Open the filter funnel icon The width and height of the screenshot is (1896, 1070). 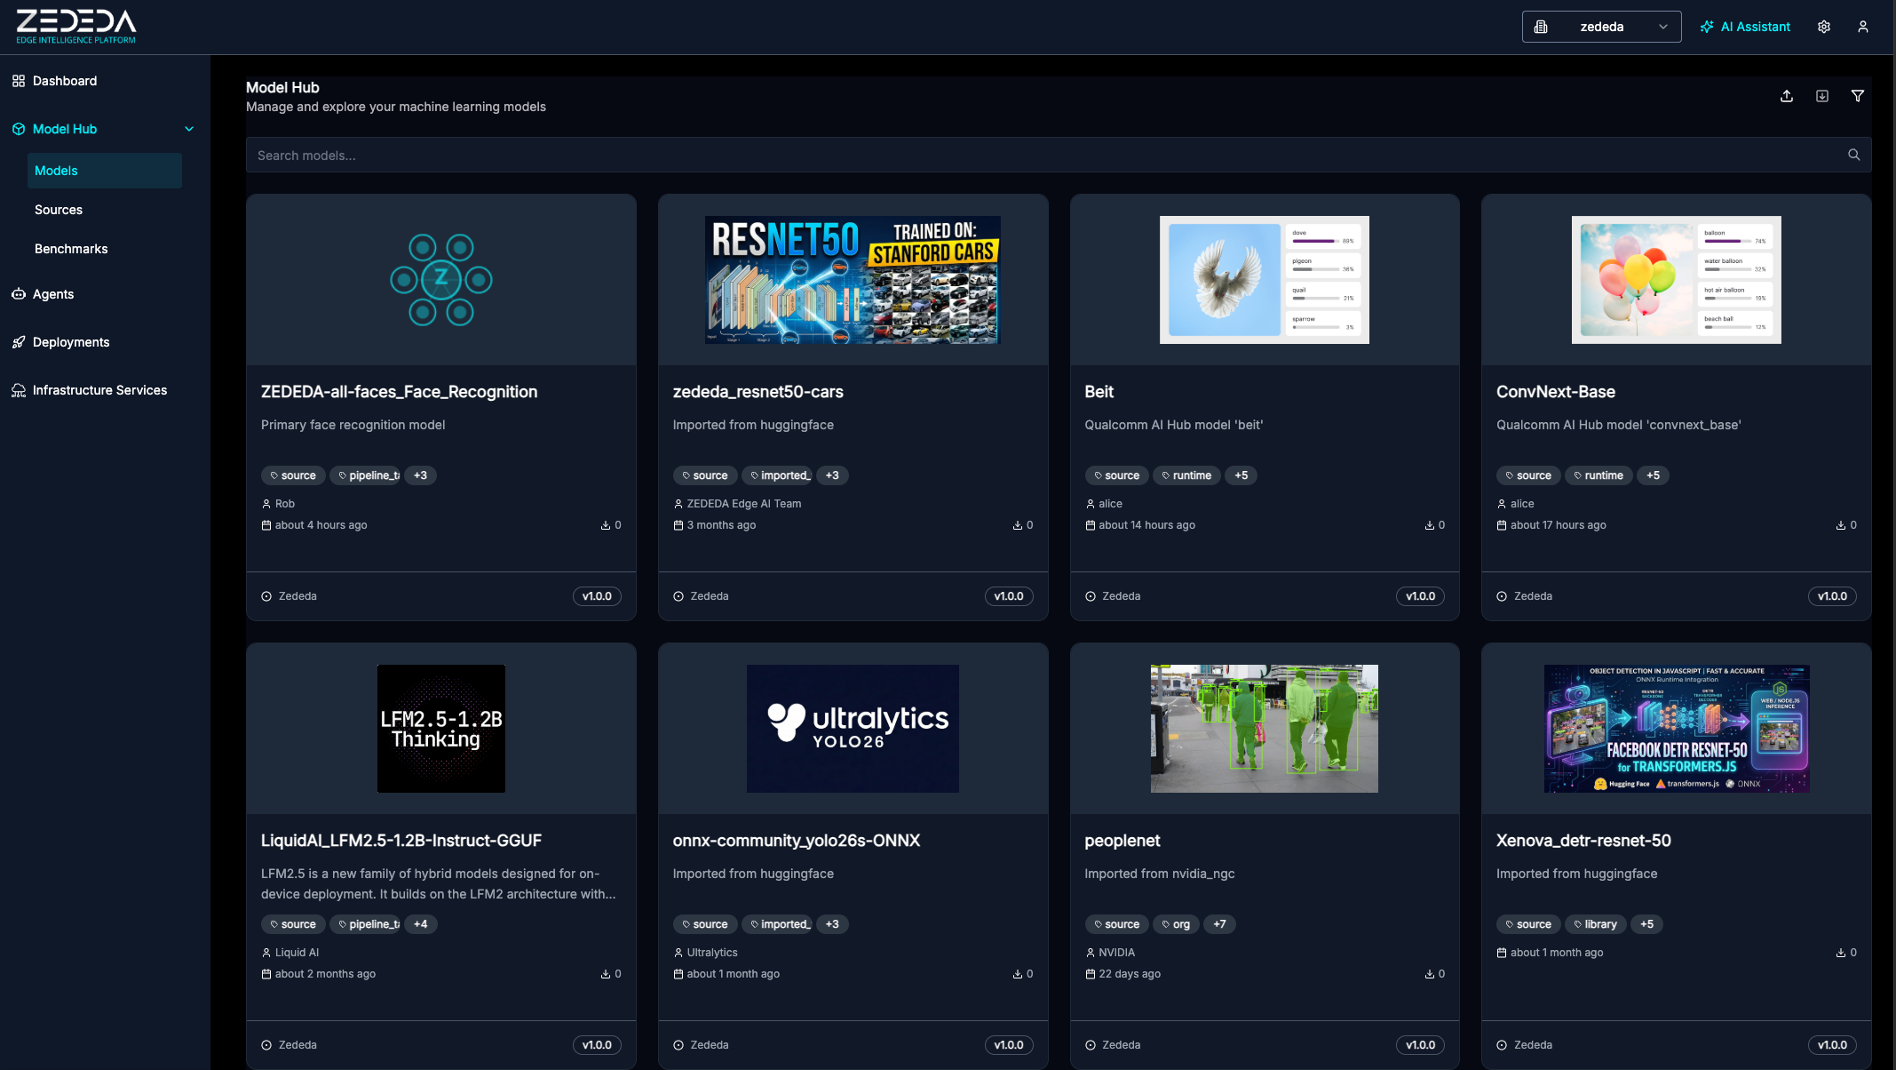[1857, 96]
